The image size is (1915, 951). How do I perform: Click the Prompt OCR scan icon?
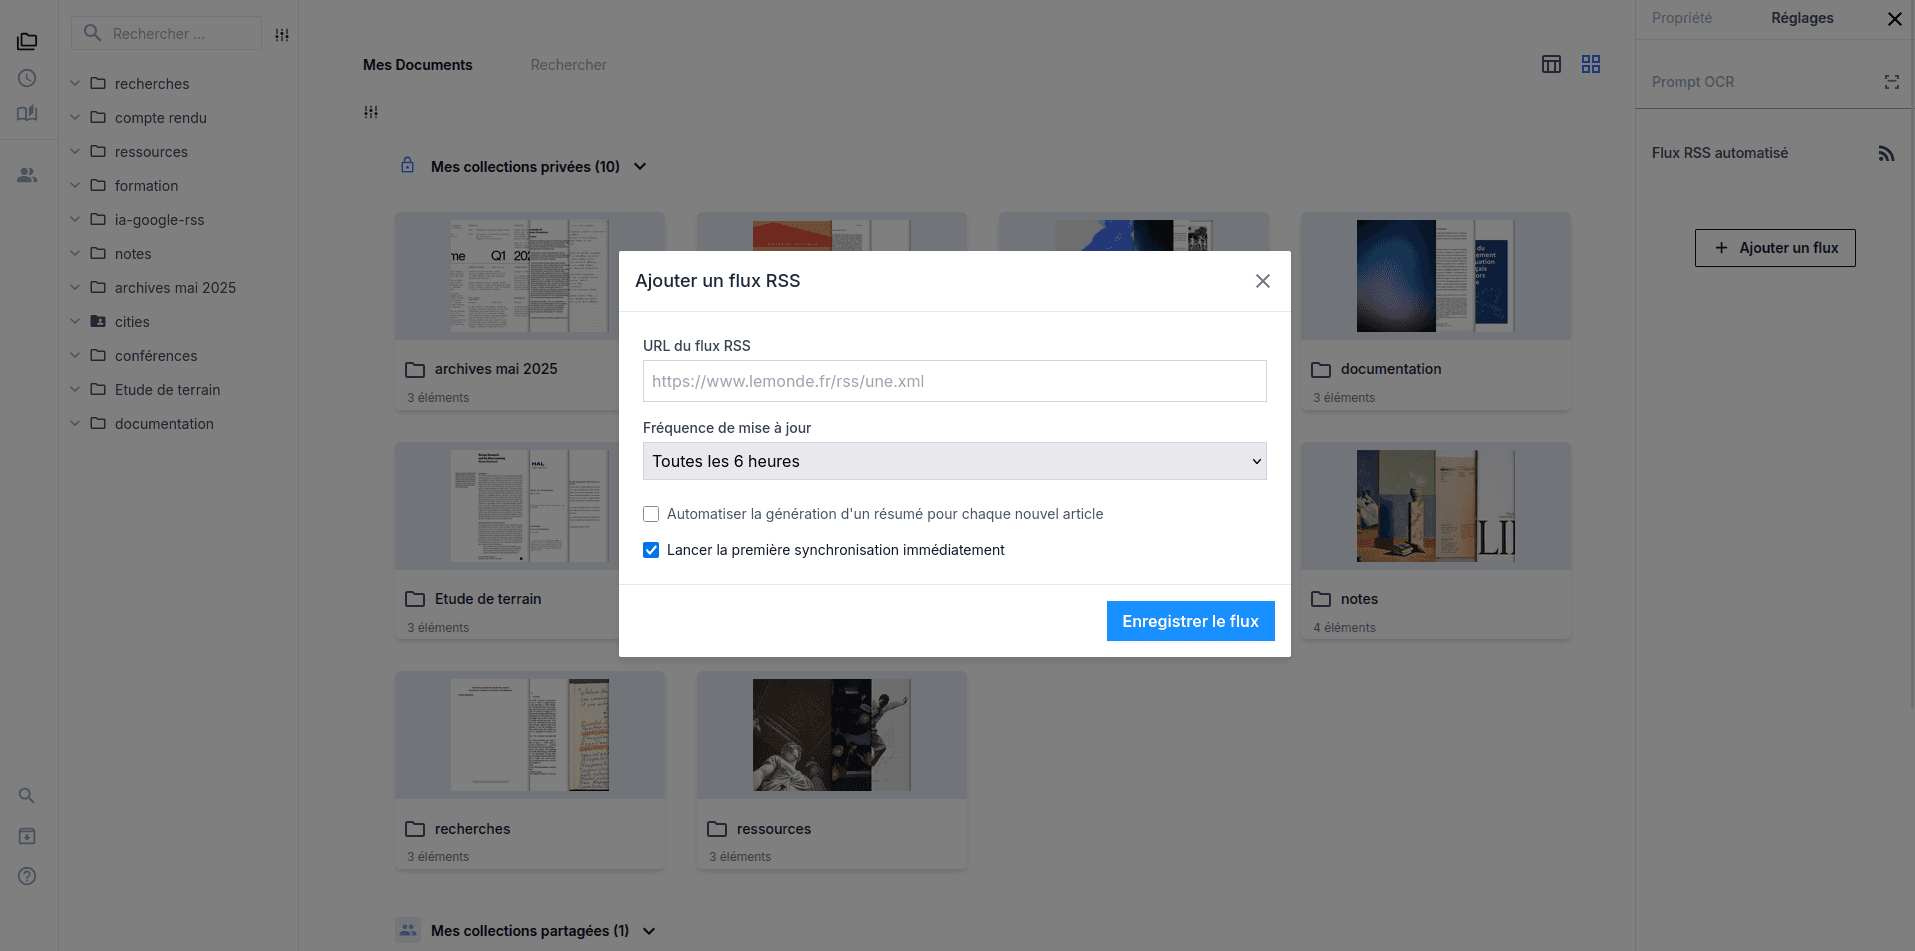1891,82
